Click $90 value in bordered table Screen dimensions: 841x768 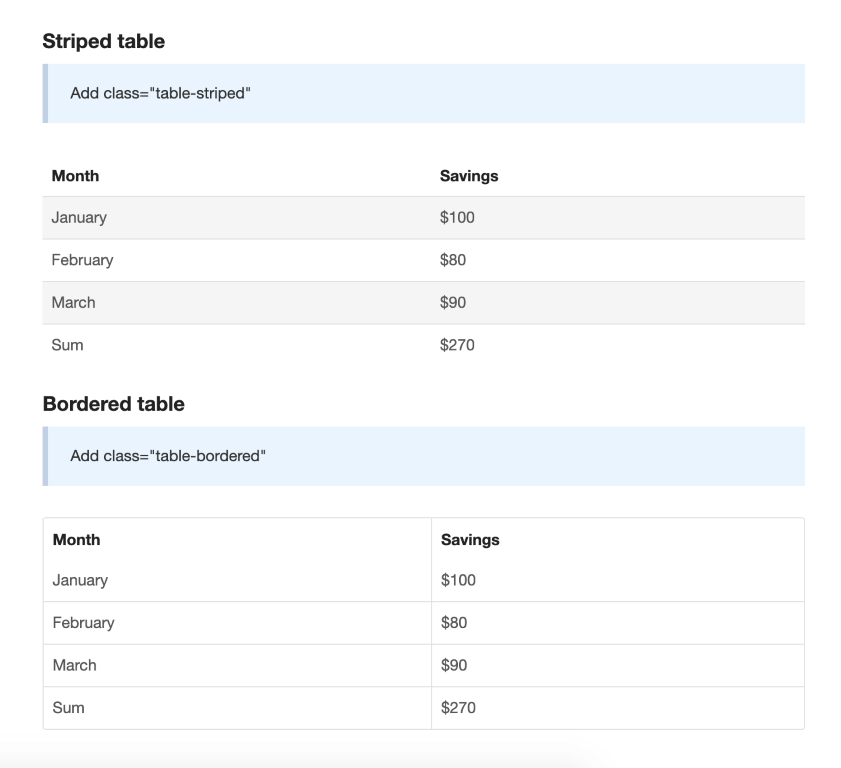[454, 665]
